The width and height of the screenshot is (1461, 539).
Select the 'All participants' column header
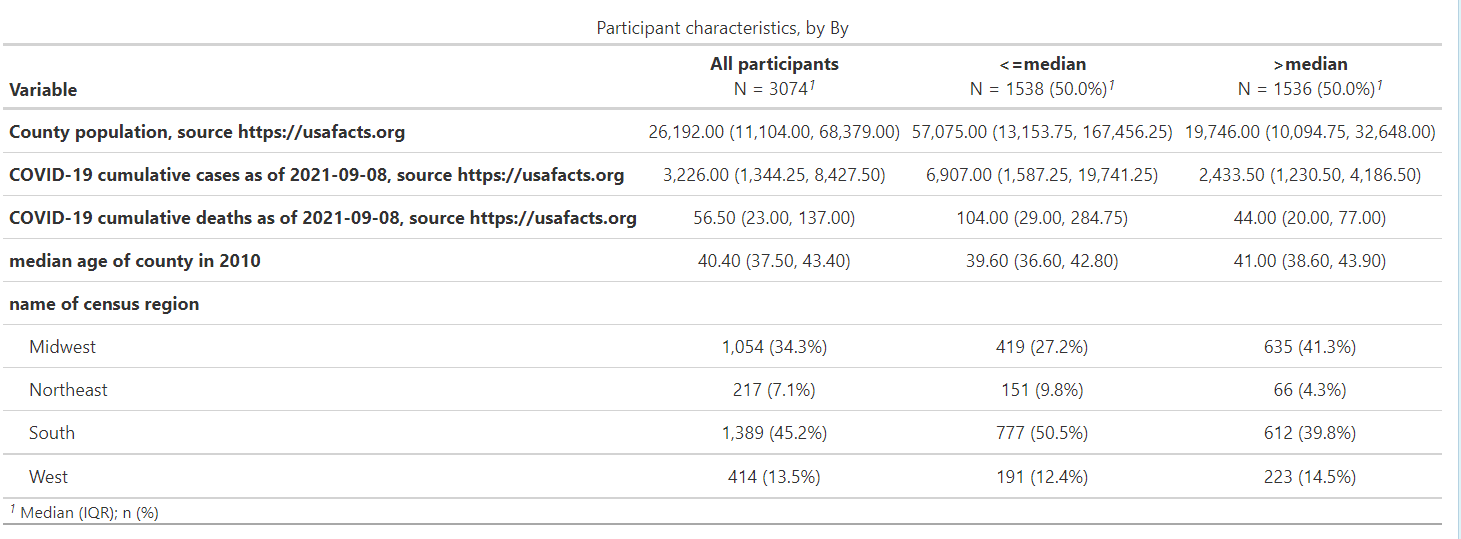point(774,64)
